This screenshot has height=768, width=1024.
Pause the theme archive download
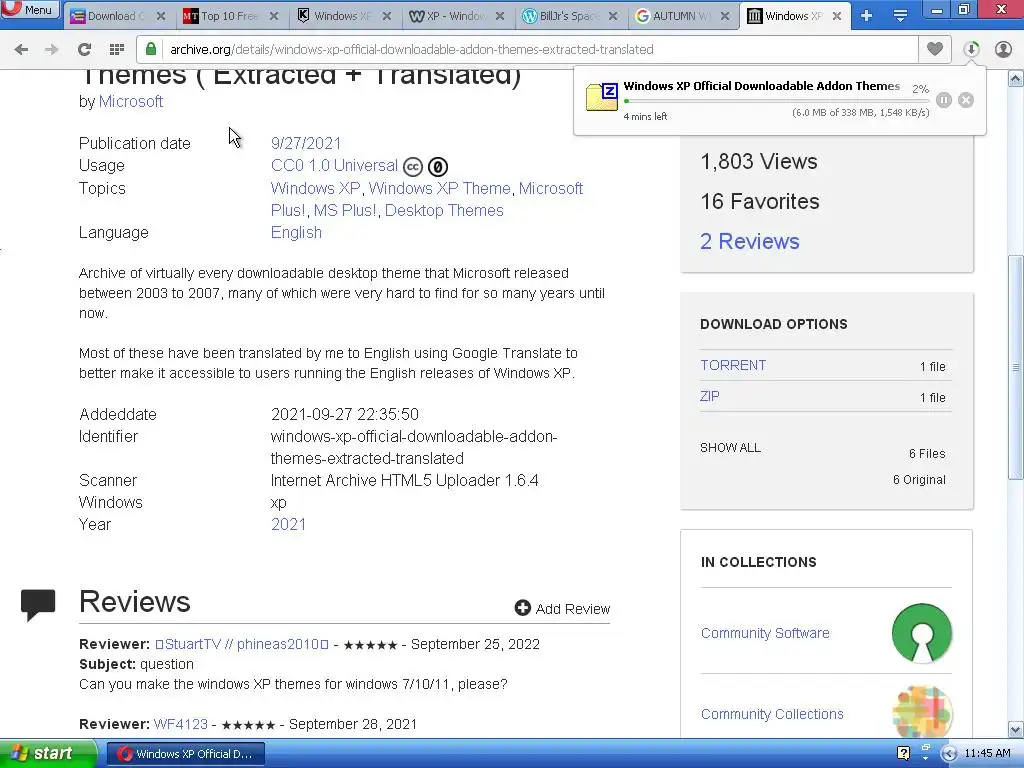[x=944, y=100]
